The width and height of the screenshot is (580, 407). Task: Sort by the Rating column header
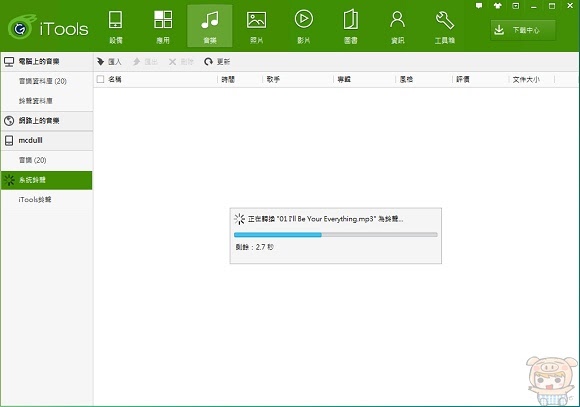click(463, 79)
